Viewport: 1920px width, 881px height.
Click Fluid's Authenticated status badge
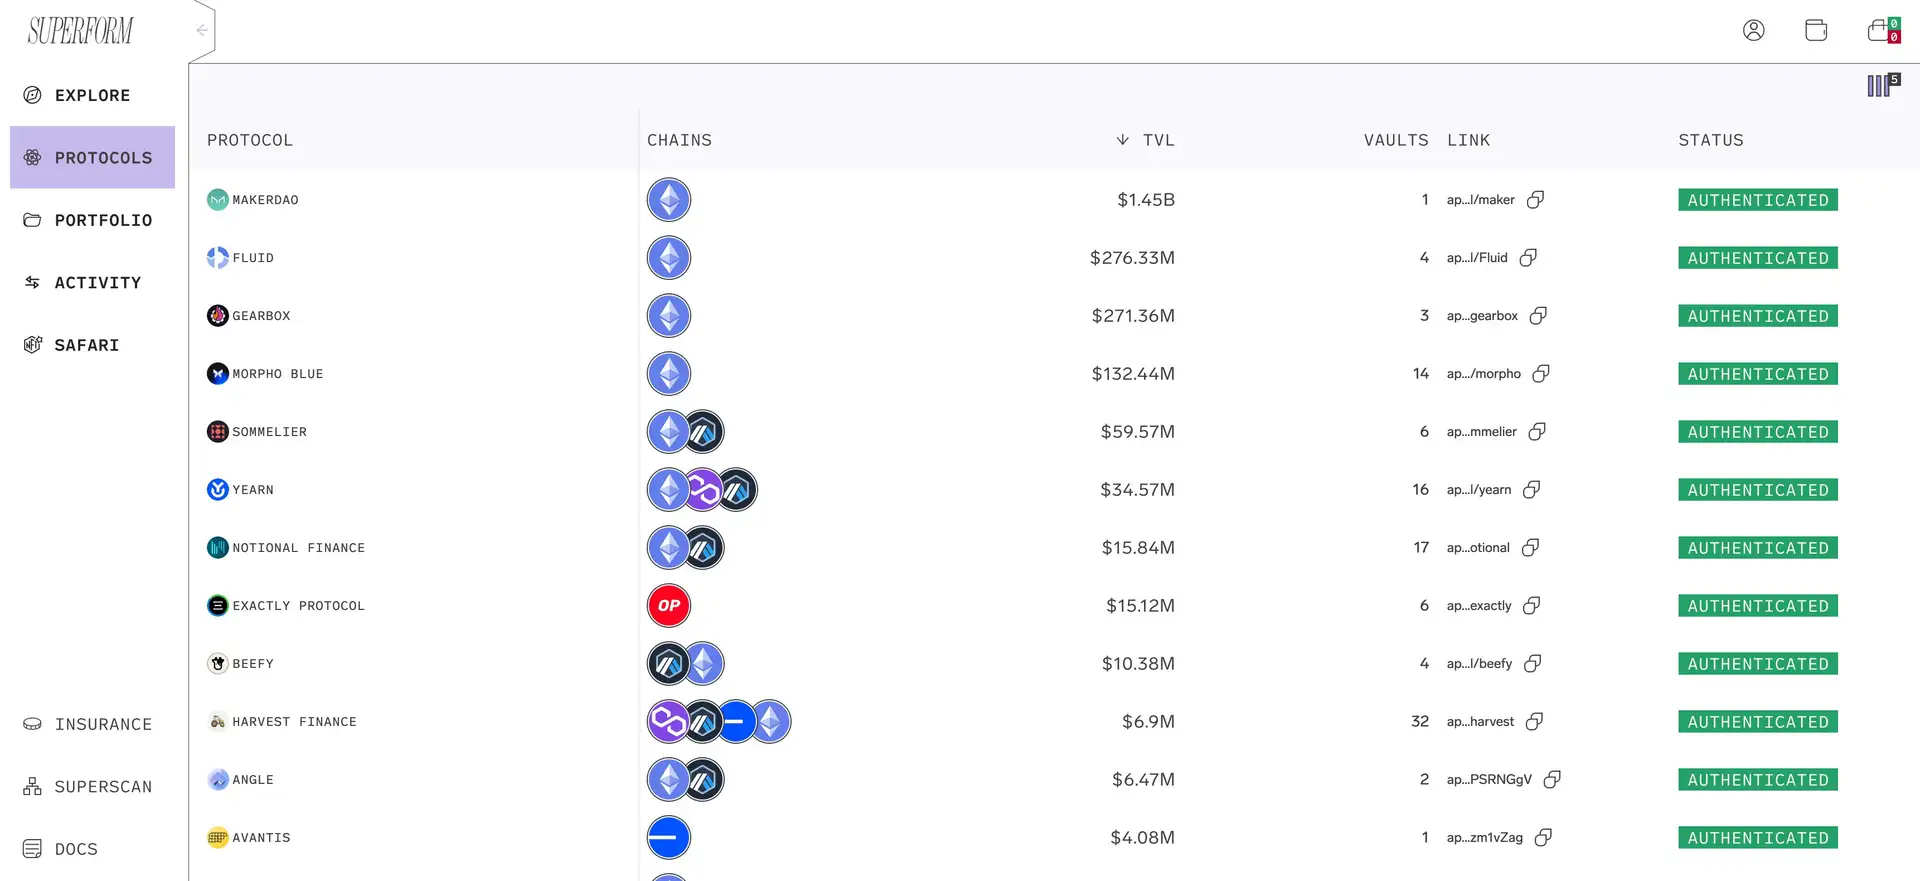1757,258
